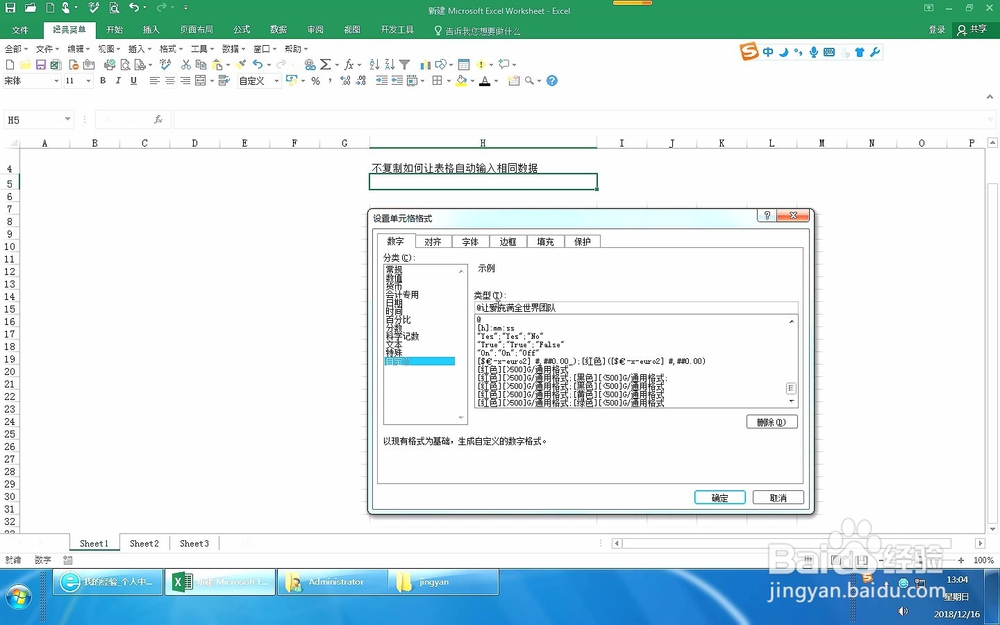Click the Percent Style icon
This screenshot has width=1000, height=625.
pyautogui.click(x=315, y=81)
